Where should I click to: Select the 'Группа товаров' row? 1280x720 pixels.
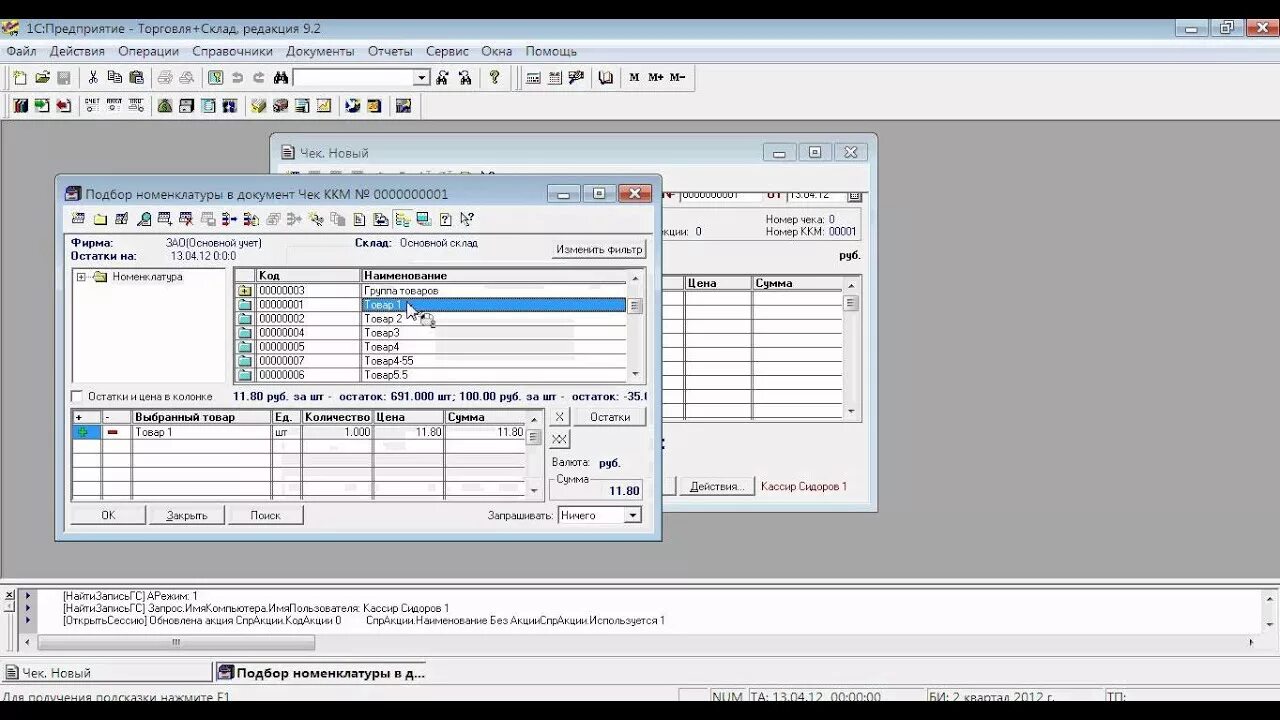click(431, 291)
